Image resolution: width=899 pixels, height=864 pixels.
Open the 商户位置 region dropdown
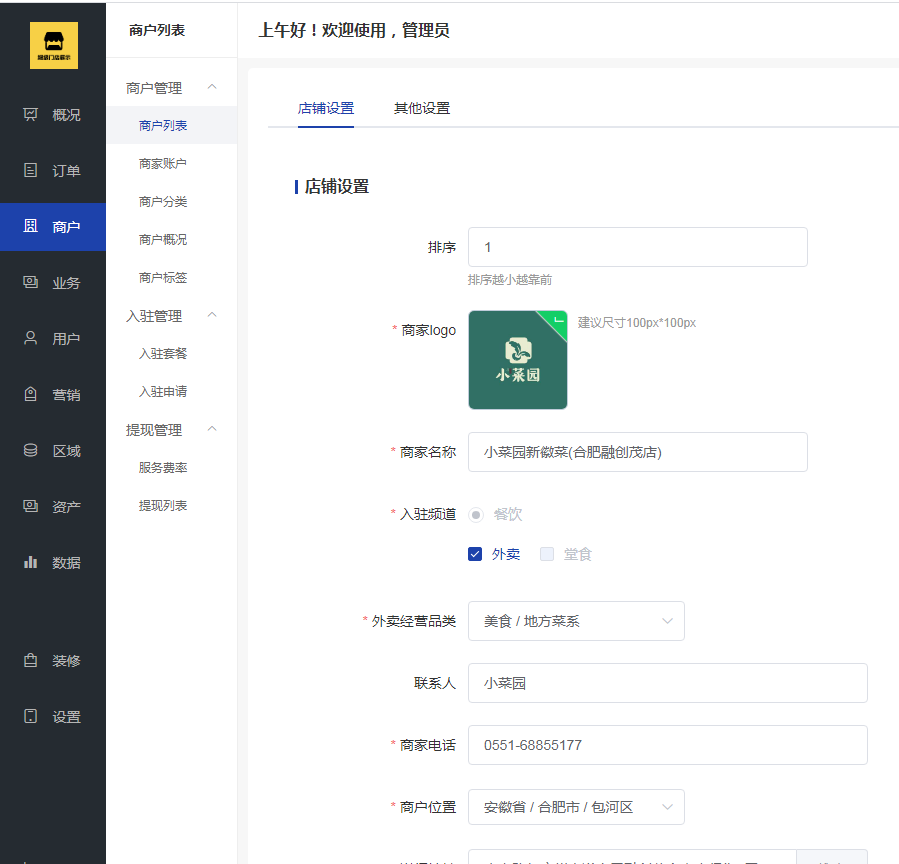pyautogui.click(x=576, y=807)
